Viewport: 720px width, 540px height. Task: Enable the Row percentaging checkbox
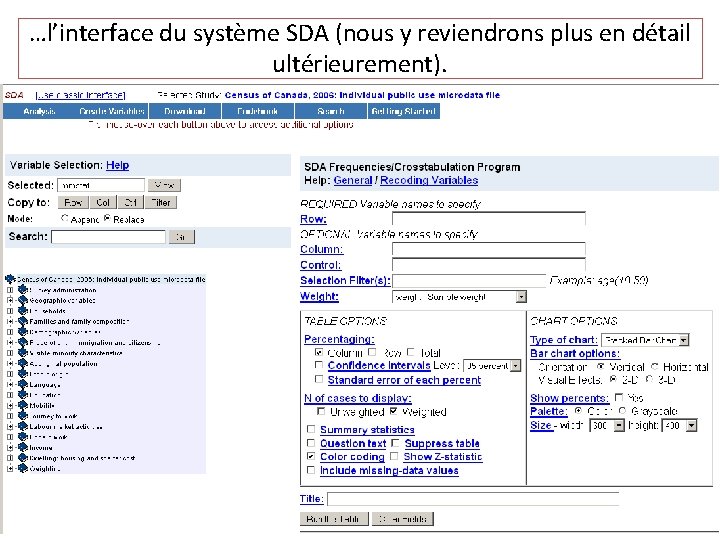coord(372,352)
